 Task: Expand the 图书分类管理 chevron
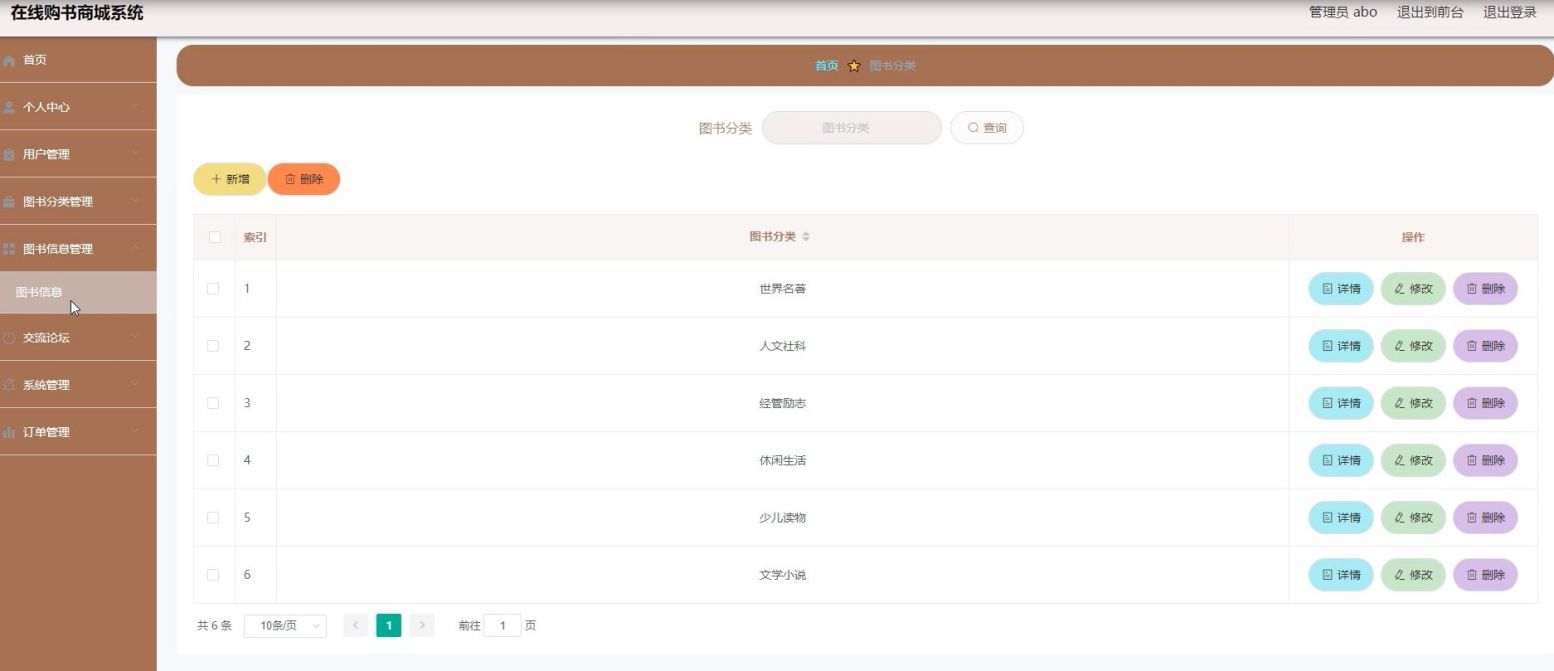point(135,201)
